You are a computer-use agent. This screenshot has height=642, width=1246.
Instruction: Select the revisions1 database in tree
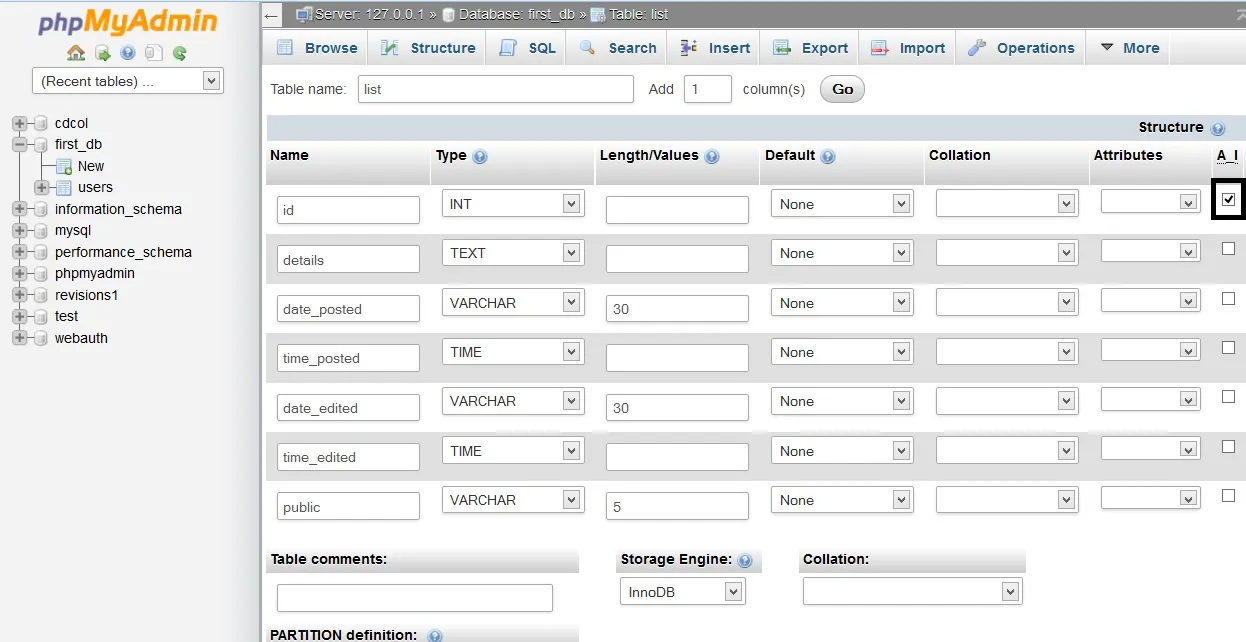coord(87,295)
